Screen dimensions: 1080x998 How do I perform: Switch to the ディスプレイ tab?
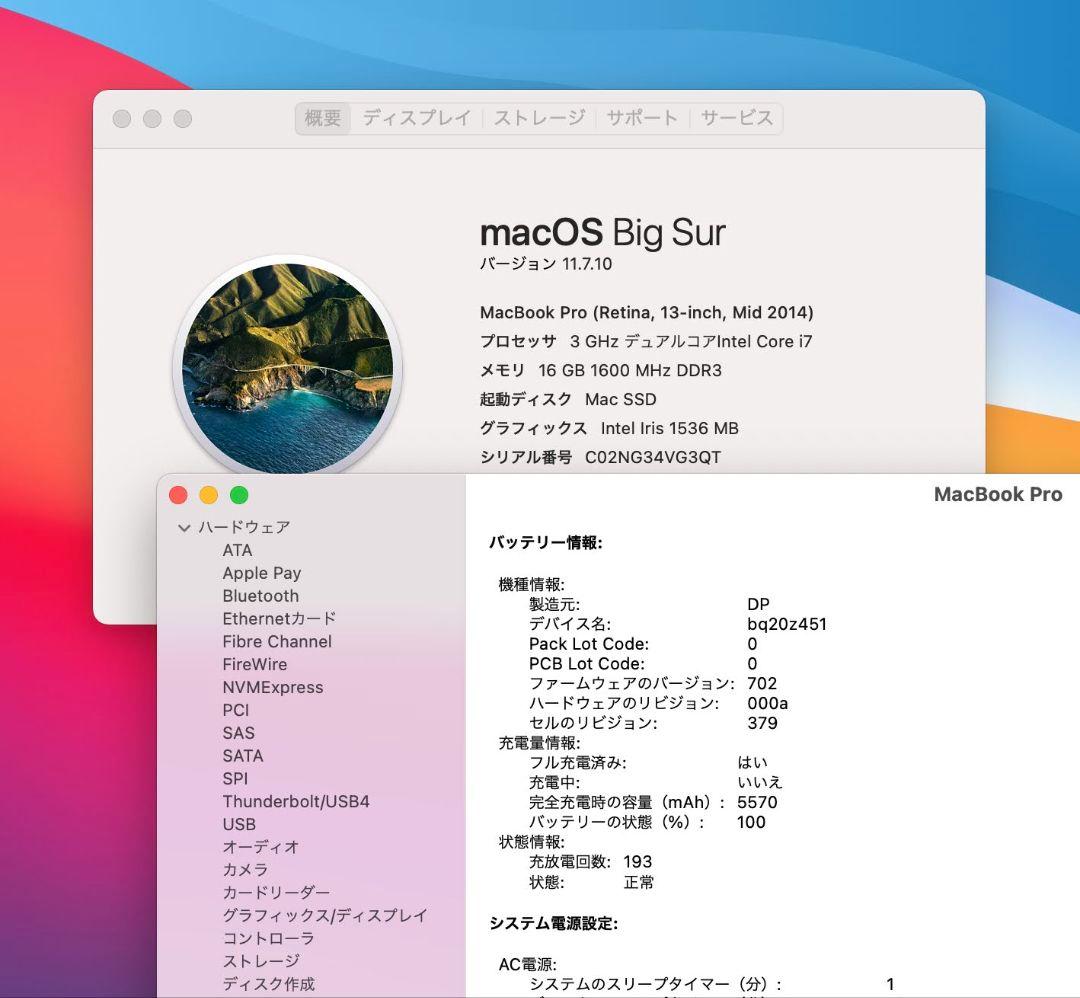click(416, 117)
